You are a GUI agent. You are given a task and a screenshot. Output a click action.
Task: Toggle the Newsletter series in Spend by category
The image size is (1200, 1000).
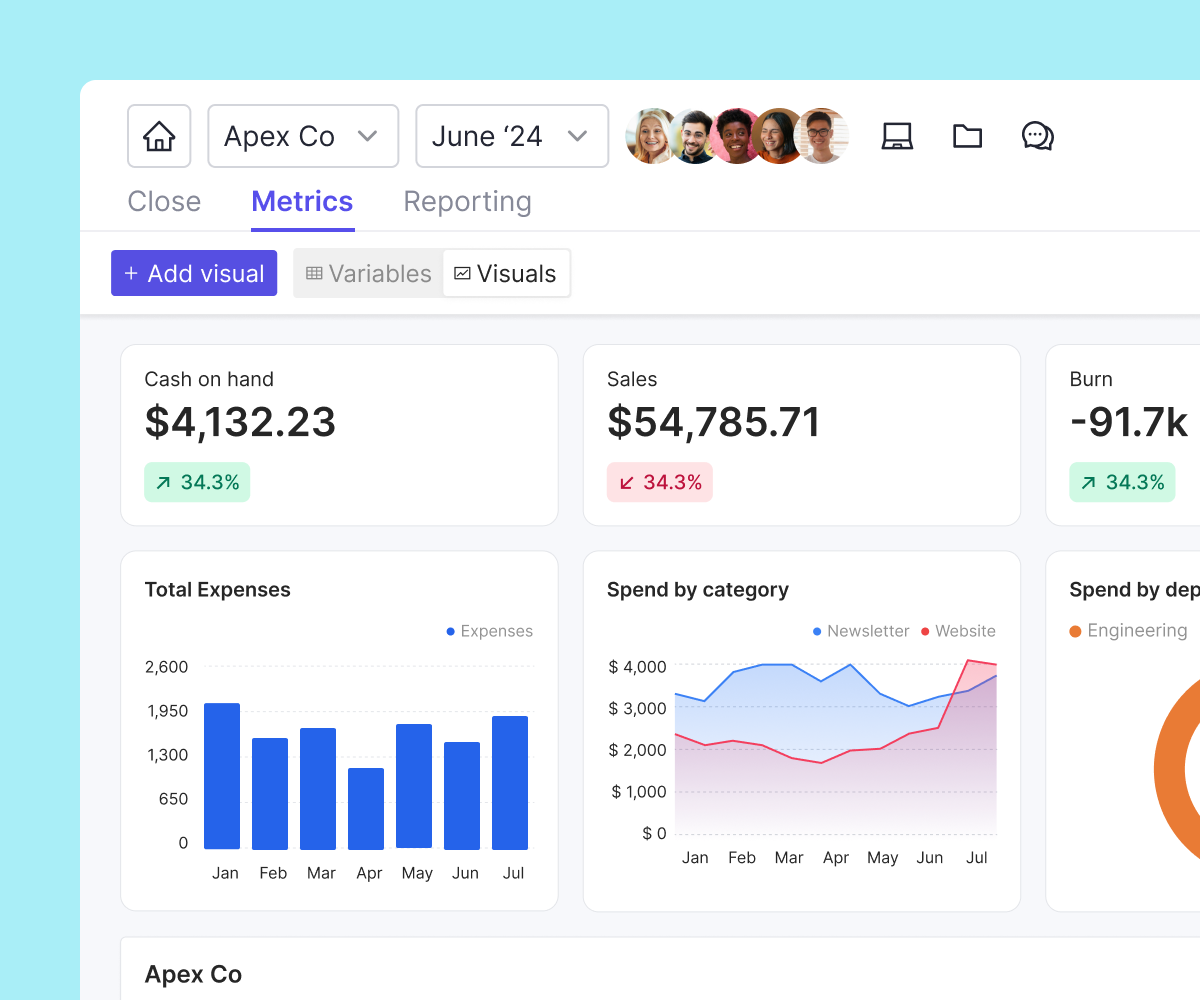[860, 631]
